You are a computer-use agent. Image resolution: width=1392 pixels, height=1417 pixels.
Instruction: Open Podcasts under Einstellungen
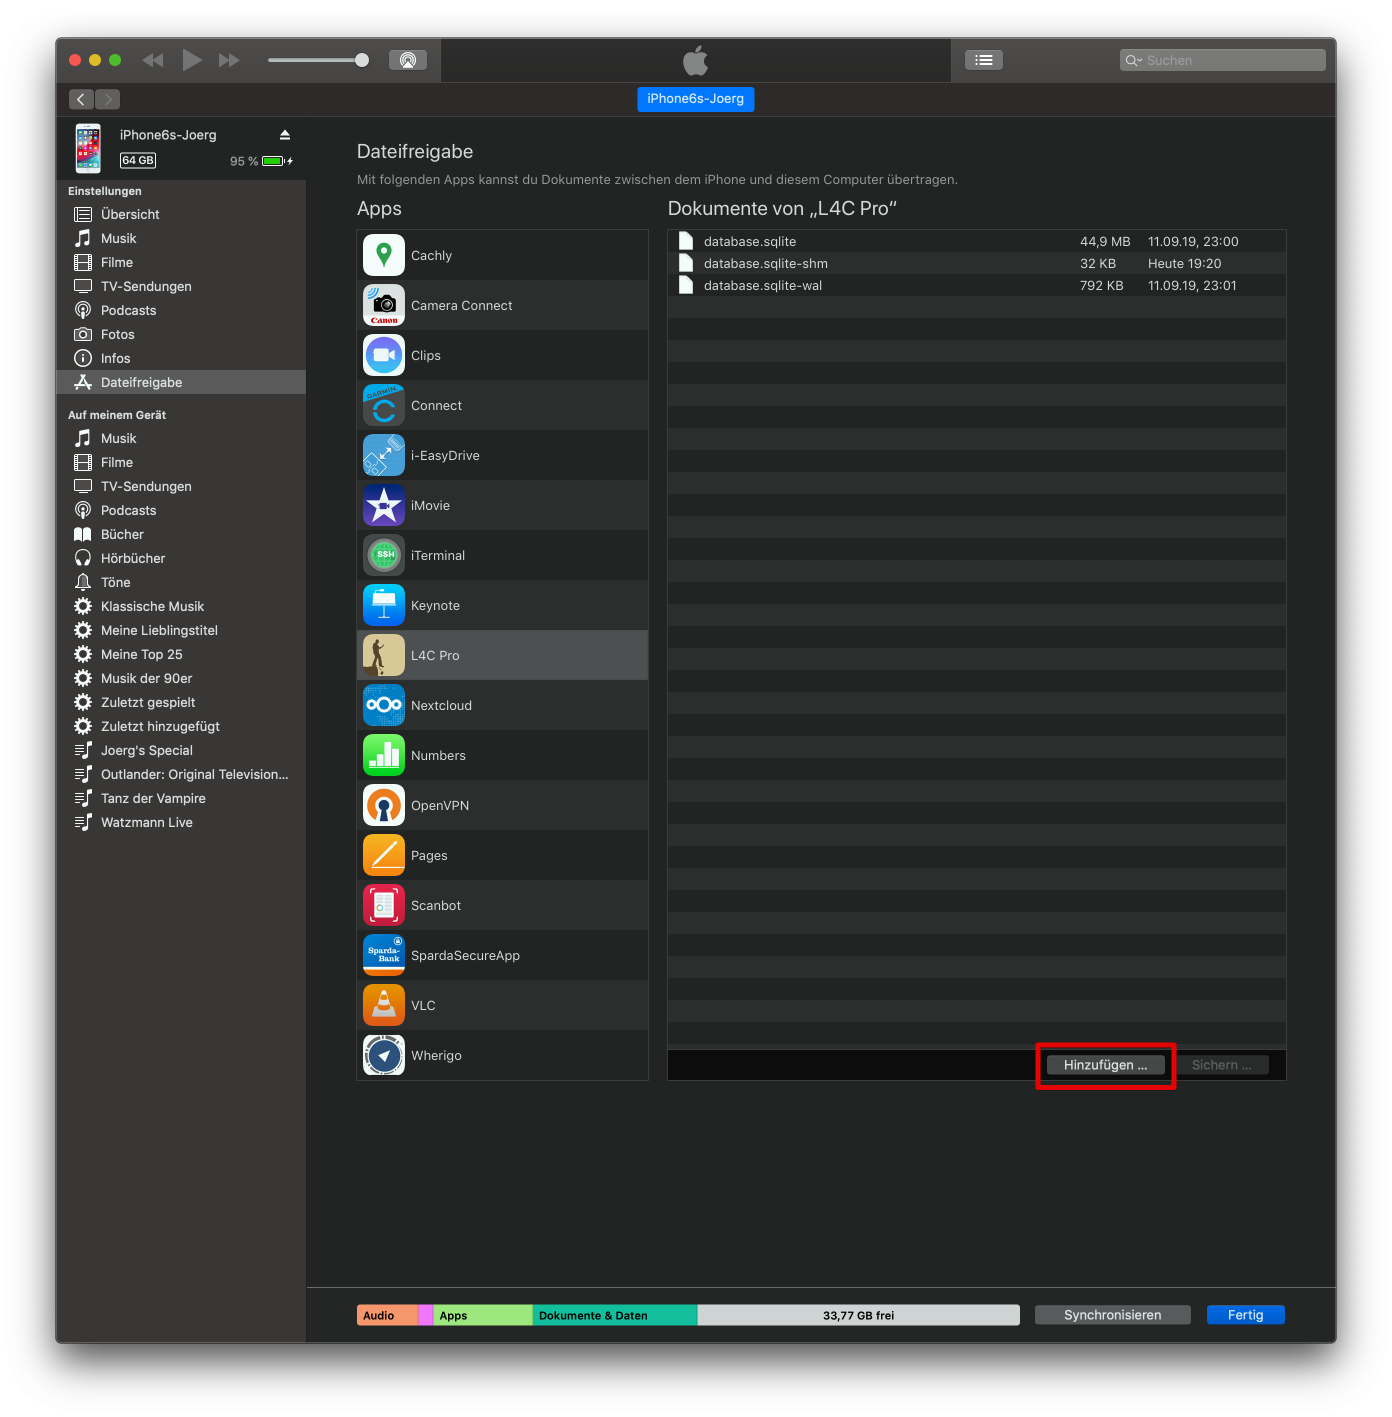(x=181, y=310)
